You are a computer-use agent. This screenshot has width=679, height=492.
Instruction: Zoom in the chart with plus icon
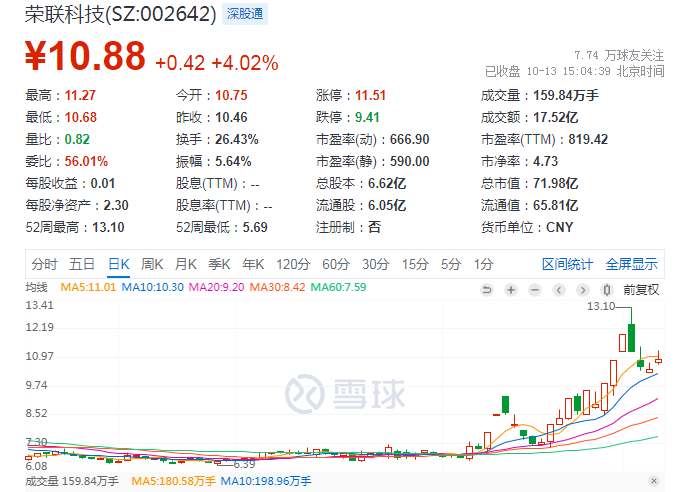[511, 290]
